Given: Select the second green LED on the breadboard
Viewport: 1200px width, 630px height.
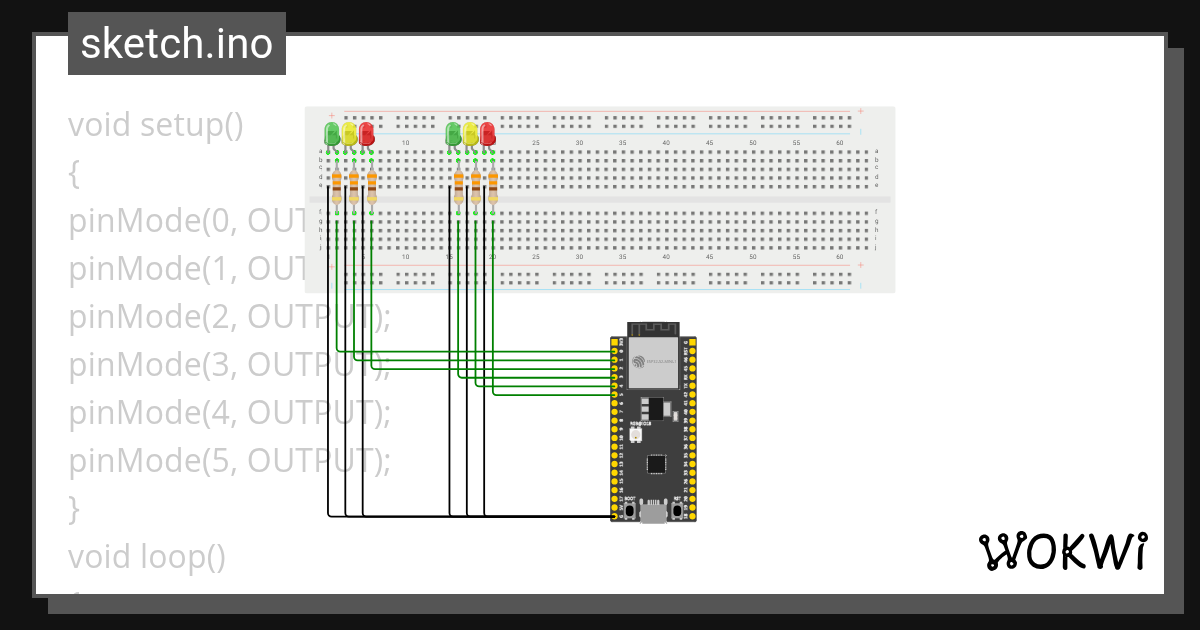Looking at the screenshot, I should click(x=454, y=134).
